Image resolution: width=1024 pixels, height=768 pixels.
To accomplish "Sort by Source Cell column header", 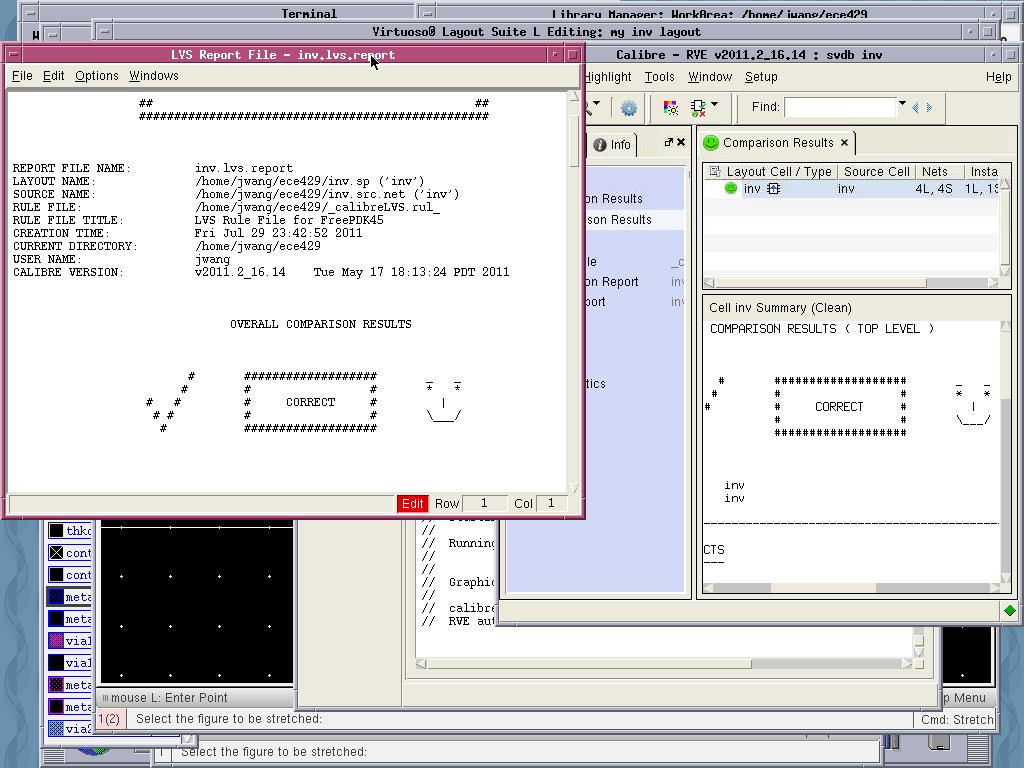I will coord(876,172).
